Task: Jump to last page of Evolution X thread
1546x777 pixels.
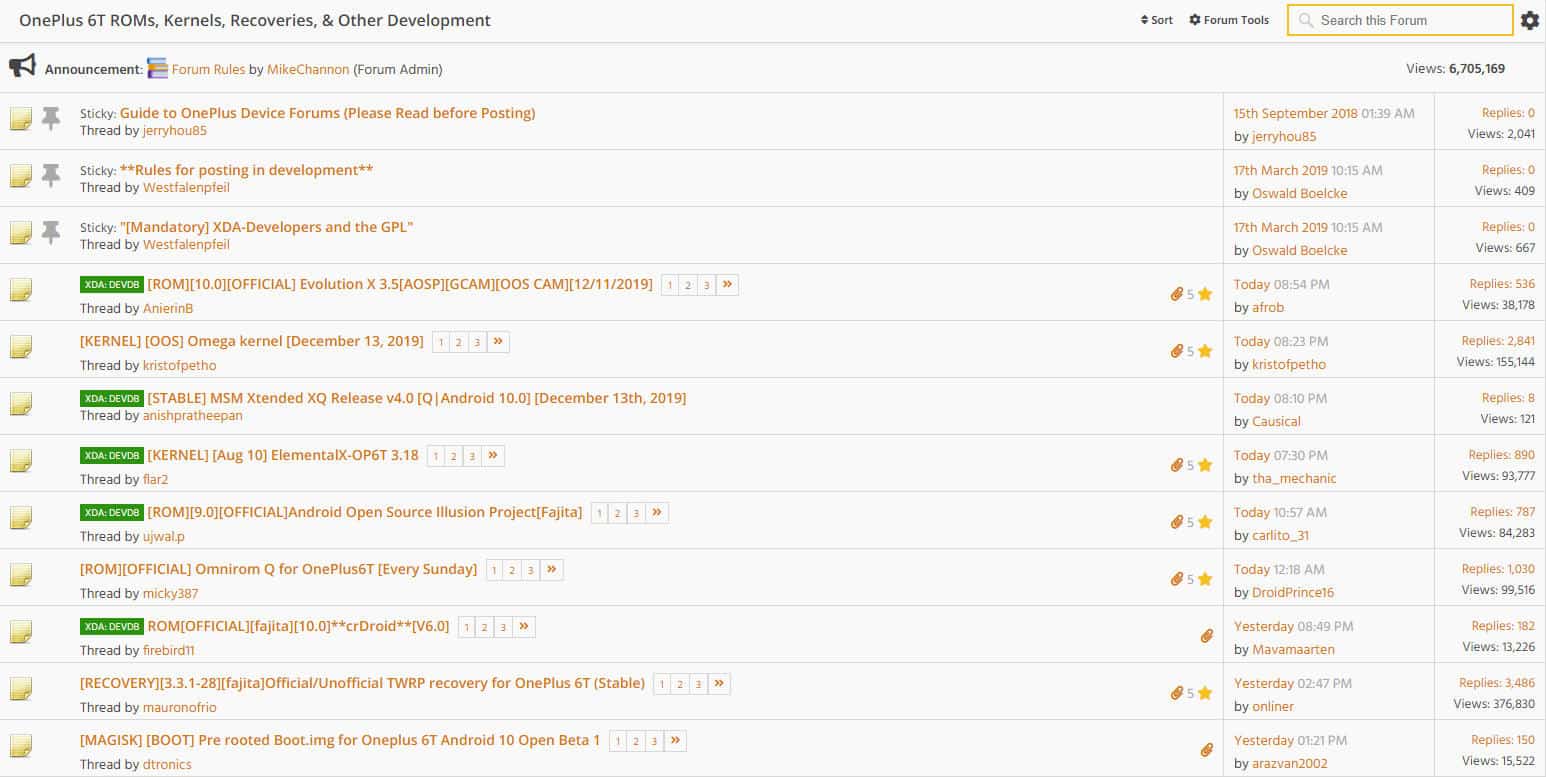Action: click(x=727, y=285)
